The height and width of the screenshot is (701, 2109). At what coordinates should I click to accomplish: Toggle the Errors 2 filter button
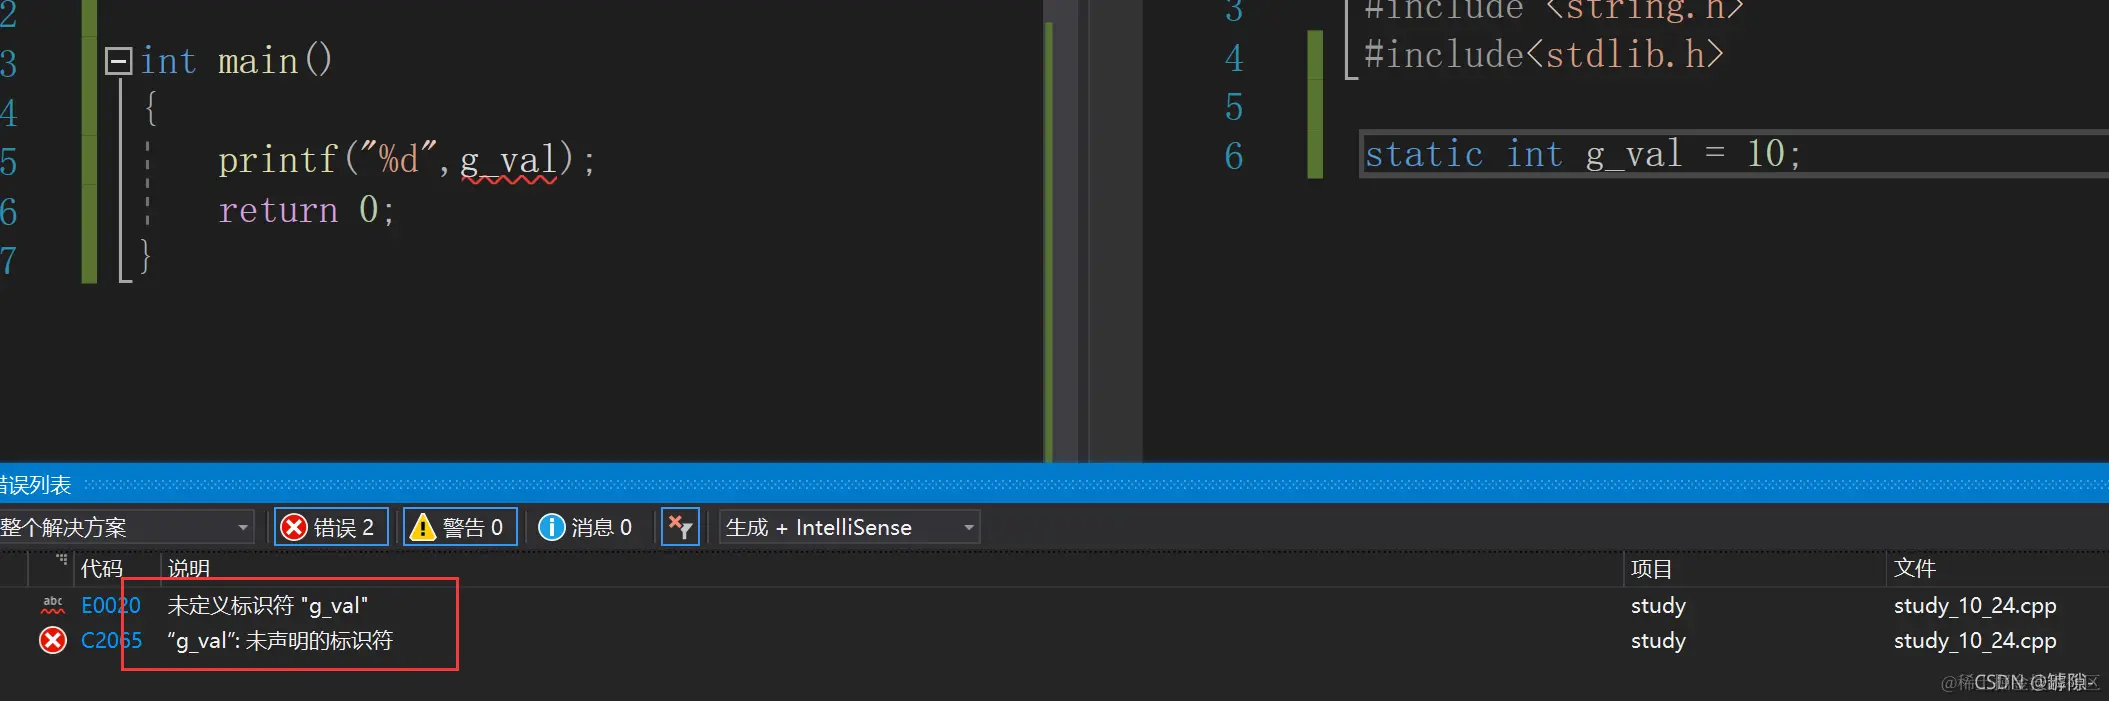point(331,527)
